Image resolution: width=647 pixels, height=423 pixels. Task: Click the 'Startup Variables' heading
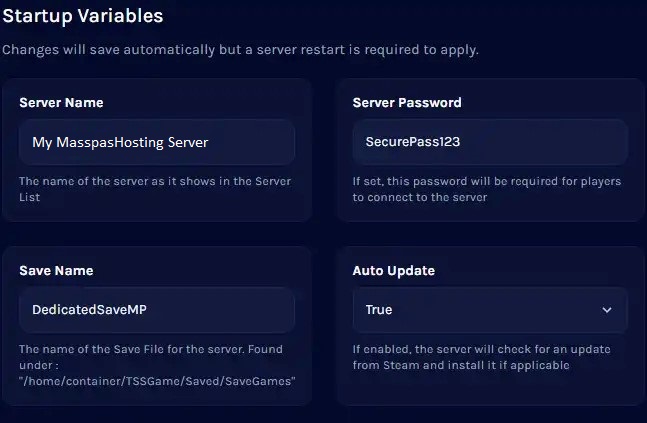(x=83, y=16)
